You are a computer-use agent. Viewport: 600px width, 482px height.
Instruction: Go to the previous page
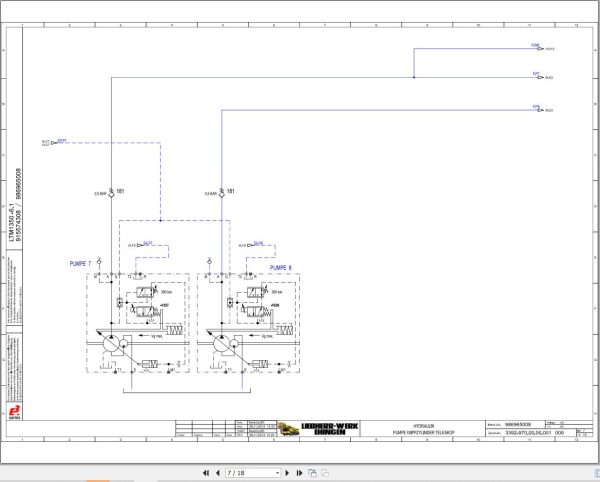(x=218, y=473)
